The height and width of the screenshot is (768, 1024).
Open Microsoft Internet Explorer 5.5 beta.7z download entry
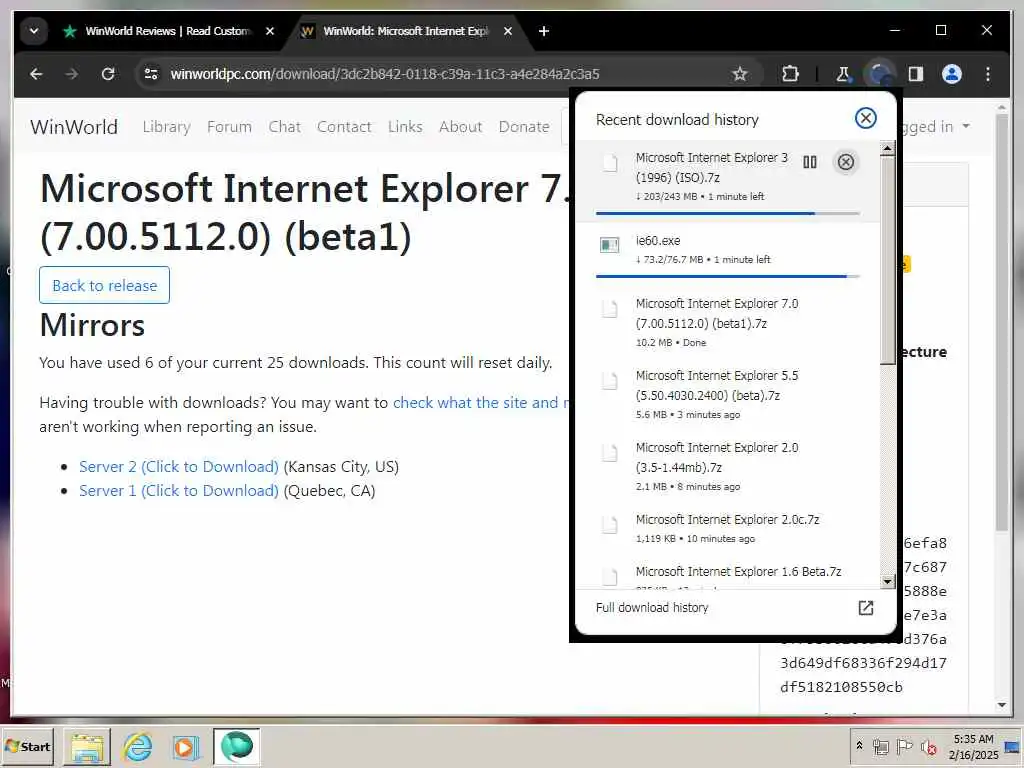(x=728, y=394)
